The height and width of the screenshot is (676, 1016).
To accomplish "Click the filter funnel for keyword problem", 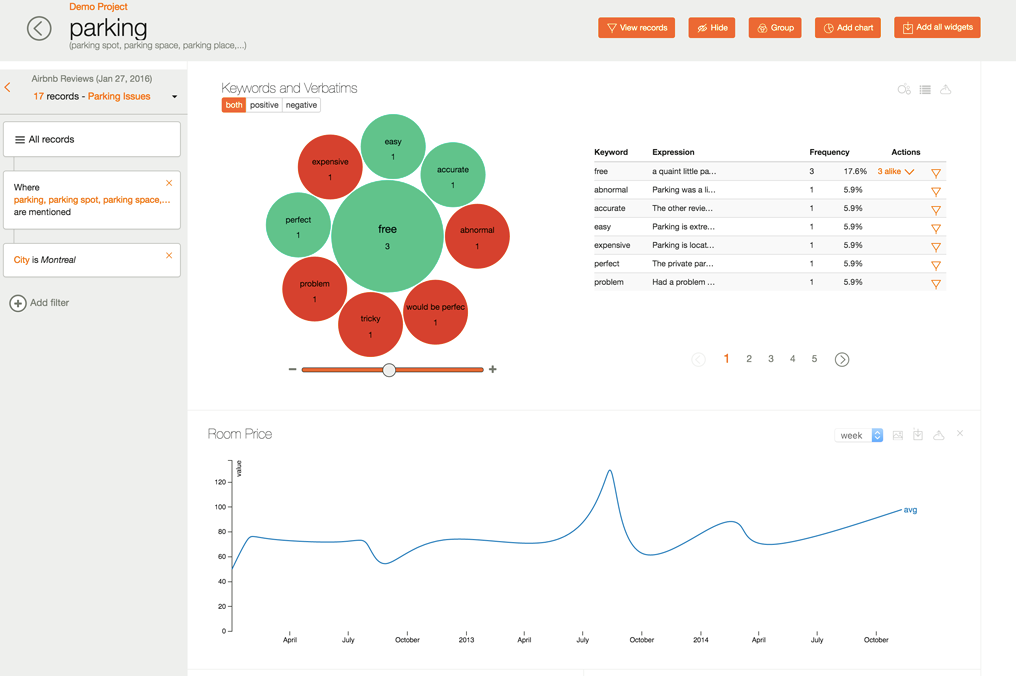I will (936, 284).
